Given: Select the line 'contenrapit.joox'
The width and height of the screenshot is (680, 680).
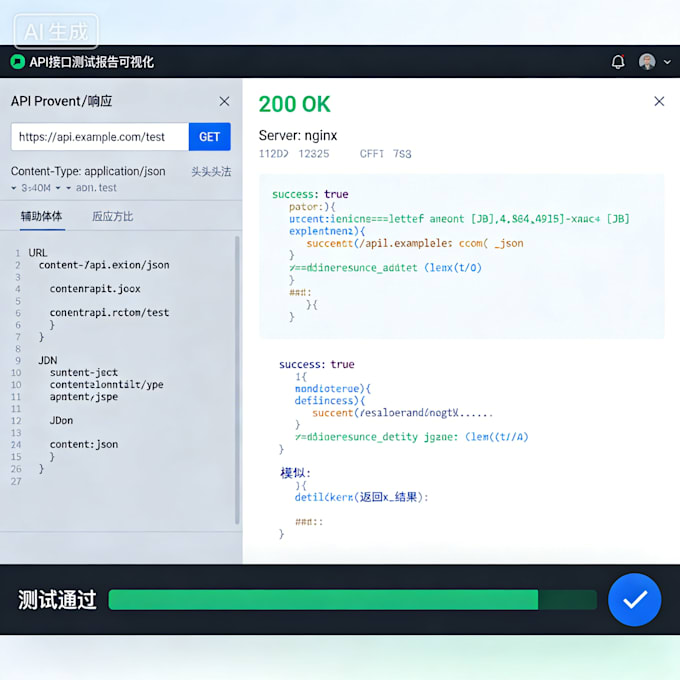Looking at the screenshot, I should tap(95, 289).
